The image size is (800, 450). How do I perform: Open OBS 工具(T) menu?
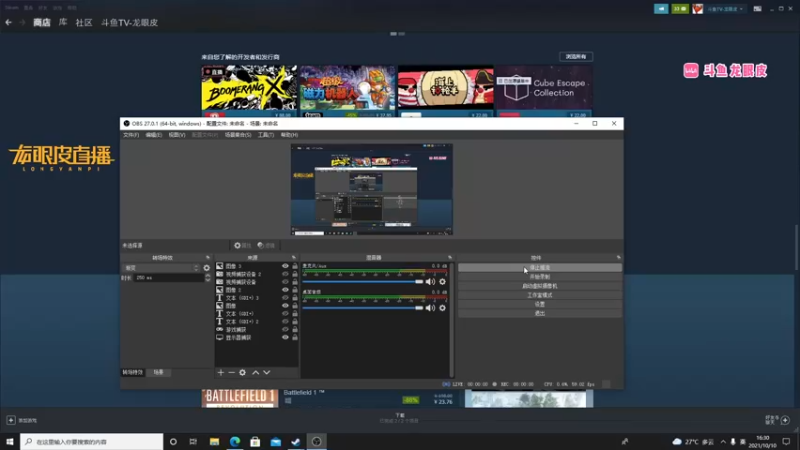pyautogui.click(x=265, y=135)
